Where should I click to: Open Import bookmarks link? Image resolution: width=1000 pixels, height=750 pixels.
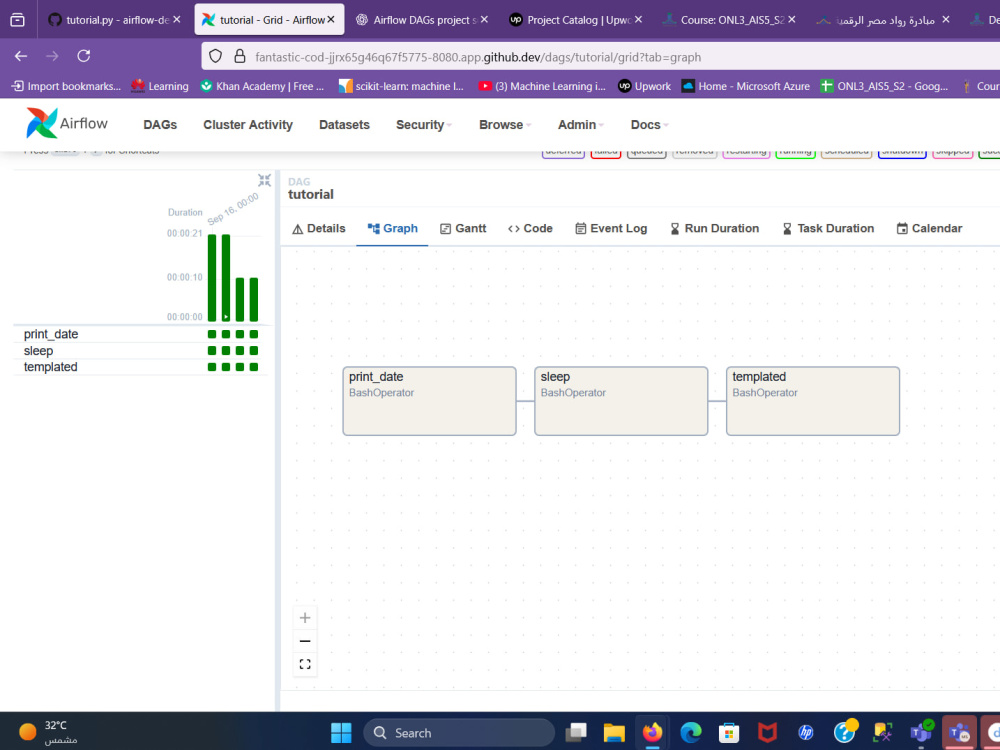(66, 86)
